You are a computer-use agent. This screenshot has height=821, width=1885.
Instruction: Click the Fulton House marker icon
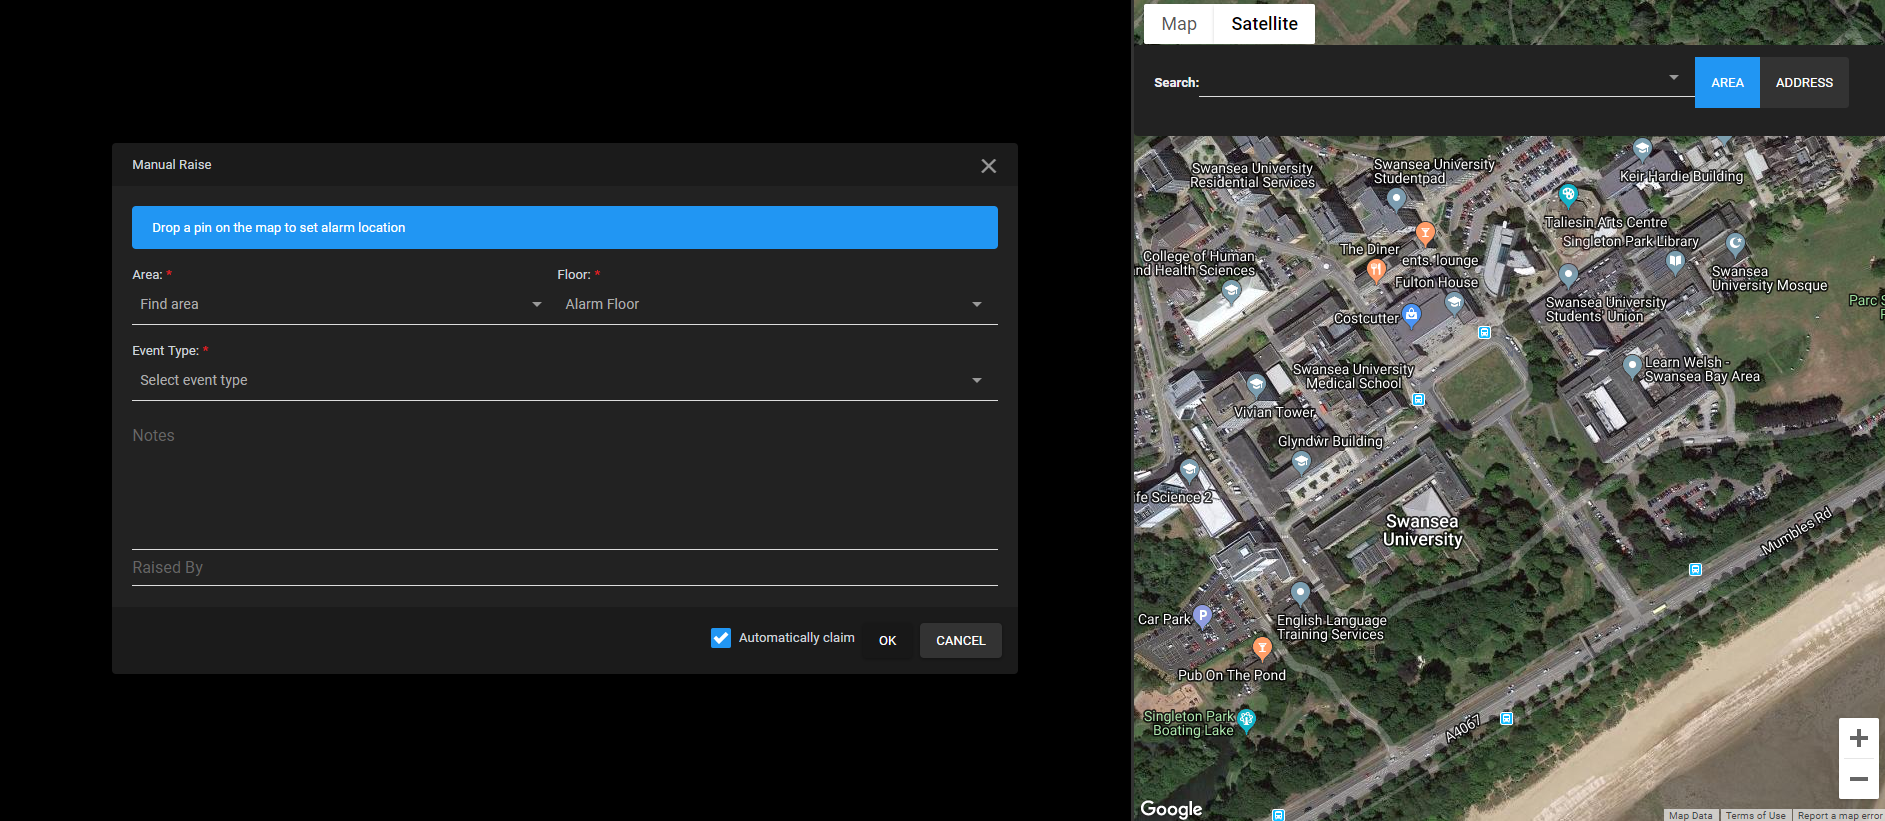1454,302
